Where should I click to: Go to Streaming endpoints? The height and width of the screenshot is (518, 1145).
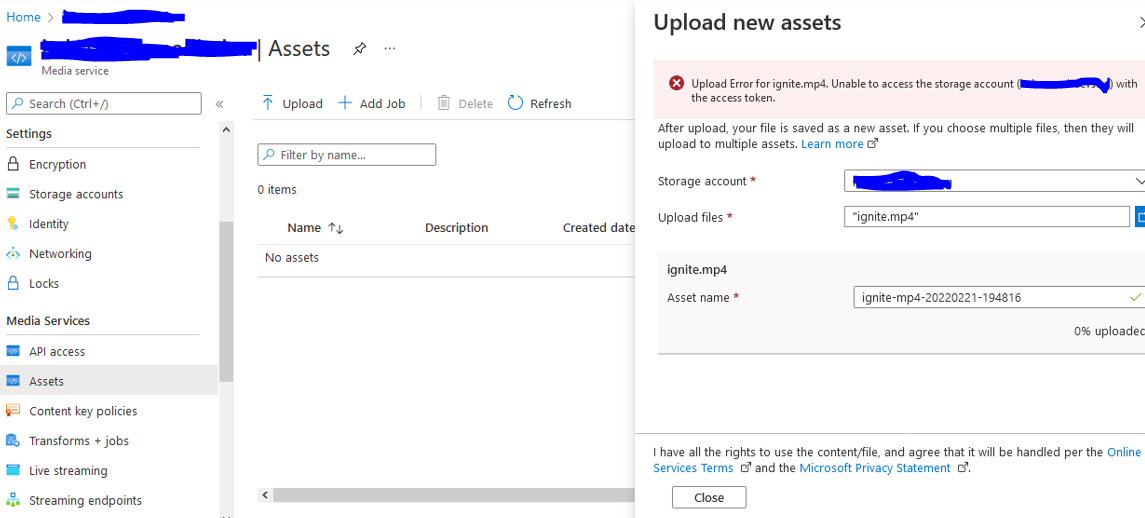pyautogui.click(x=85, y=500)
